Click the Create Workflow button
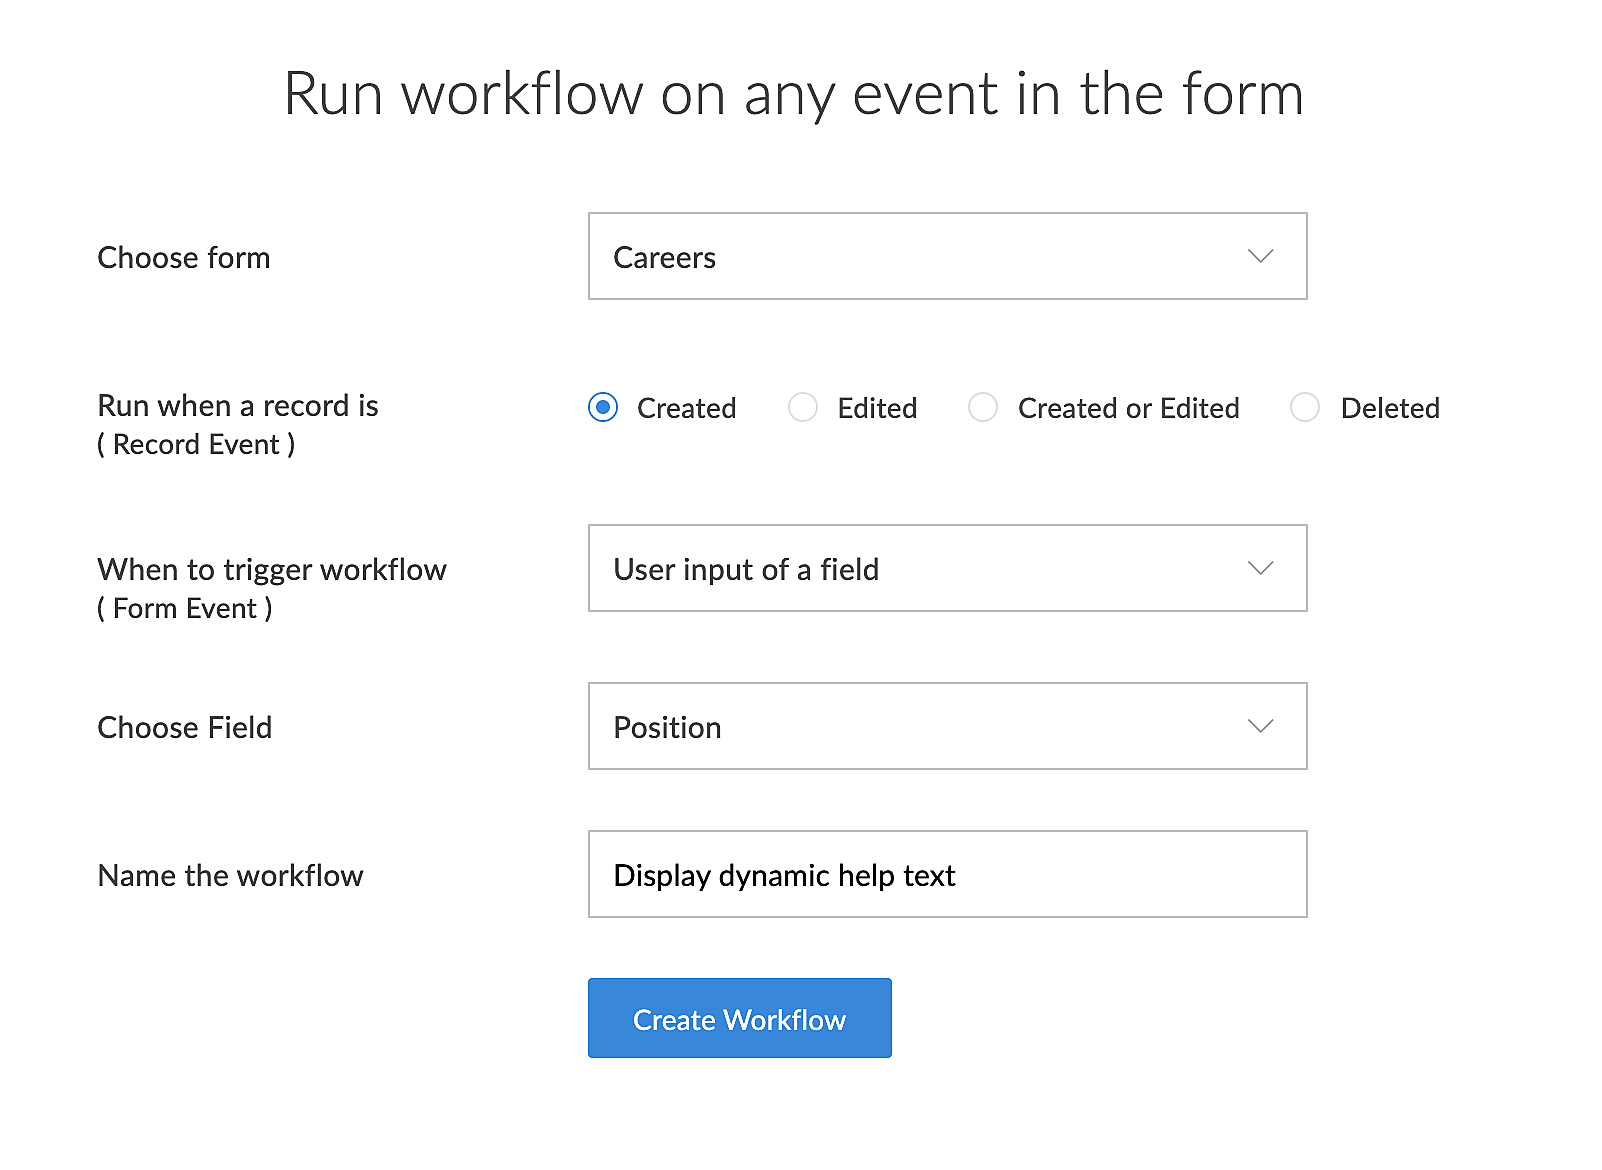This screenshot has width=1602, height=1170. [x=739, y=1018]
